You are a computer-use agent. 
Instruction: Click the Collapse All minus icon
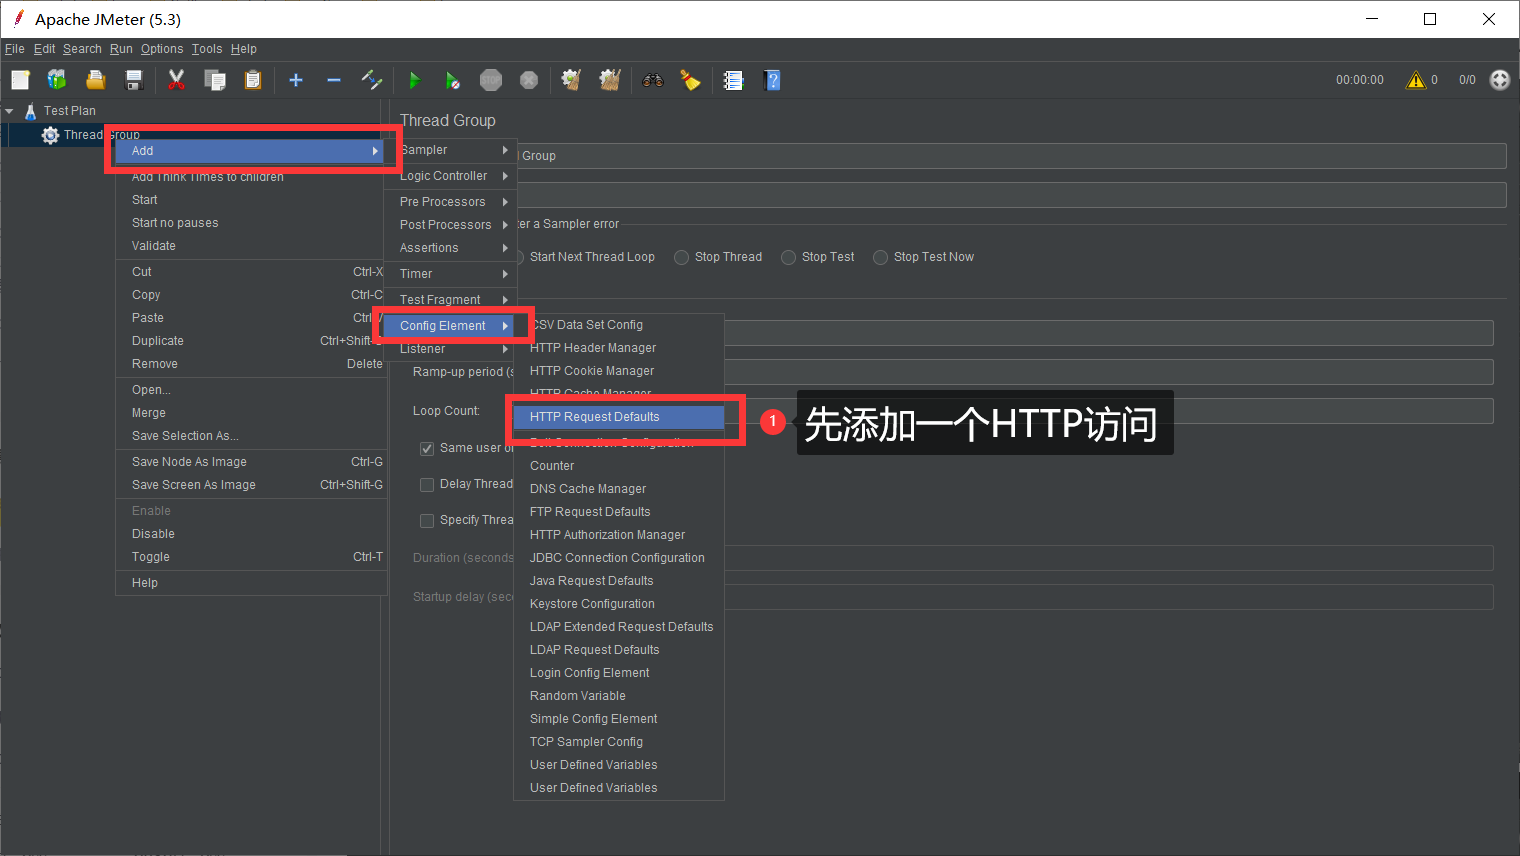tap(334, 80)
